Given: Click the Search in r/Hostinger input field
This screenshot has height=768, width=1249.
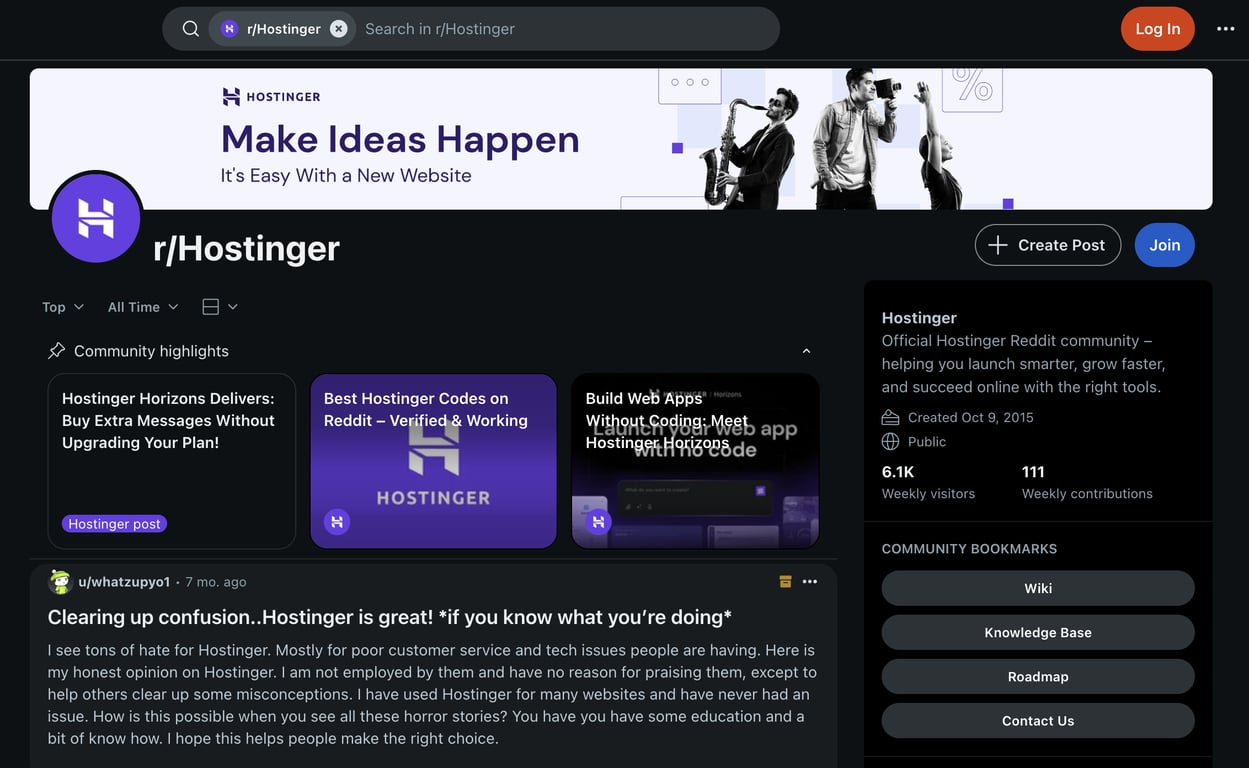Looking at the screenshot, I should pyautogui.click(x=500, y=28).
